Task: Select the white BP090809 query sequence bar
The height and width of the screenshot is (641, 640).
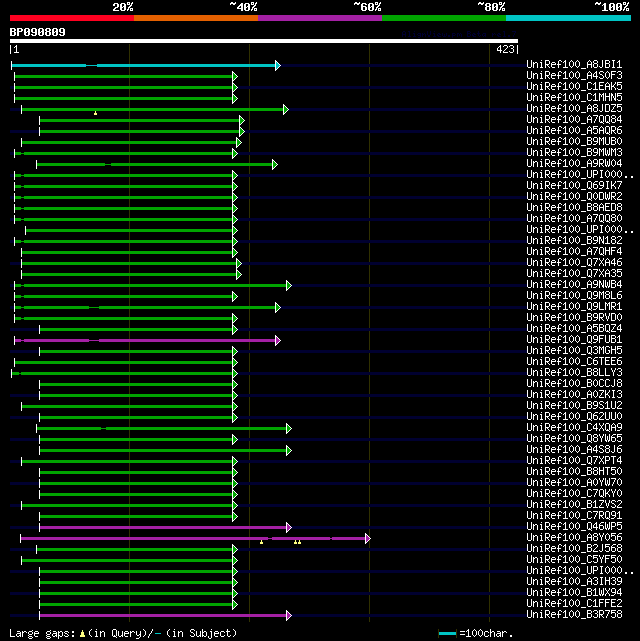Action: (x=264, y=41)
